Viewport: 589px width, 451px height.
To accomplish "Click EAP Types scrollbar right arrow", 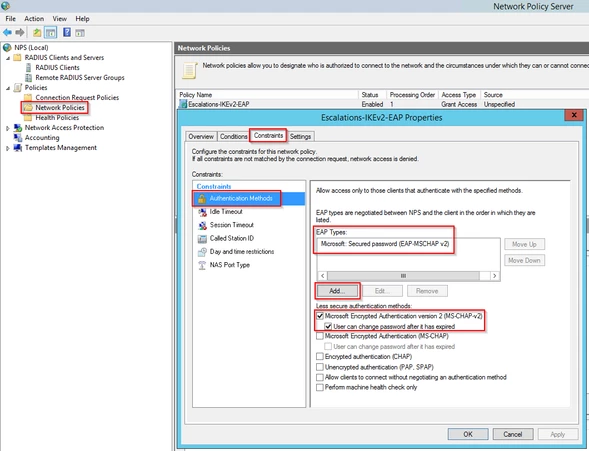I will point(494,276).
